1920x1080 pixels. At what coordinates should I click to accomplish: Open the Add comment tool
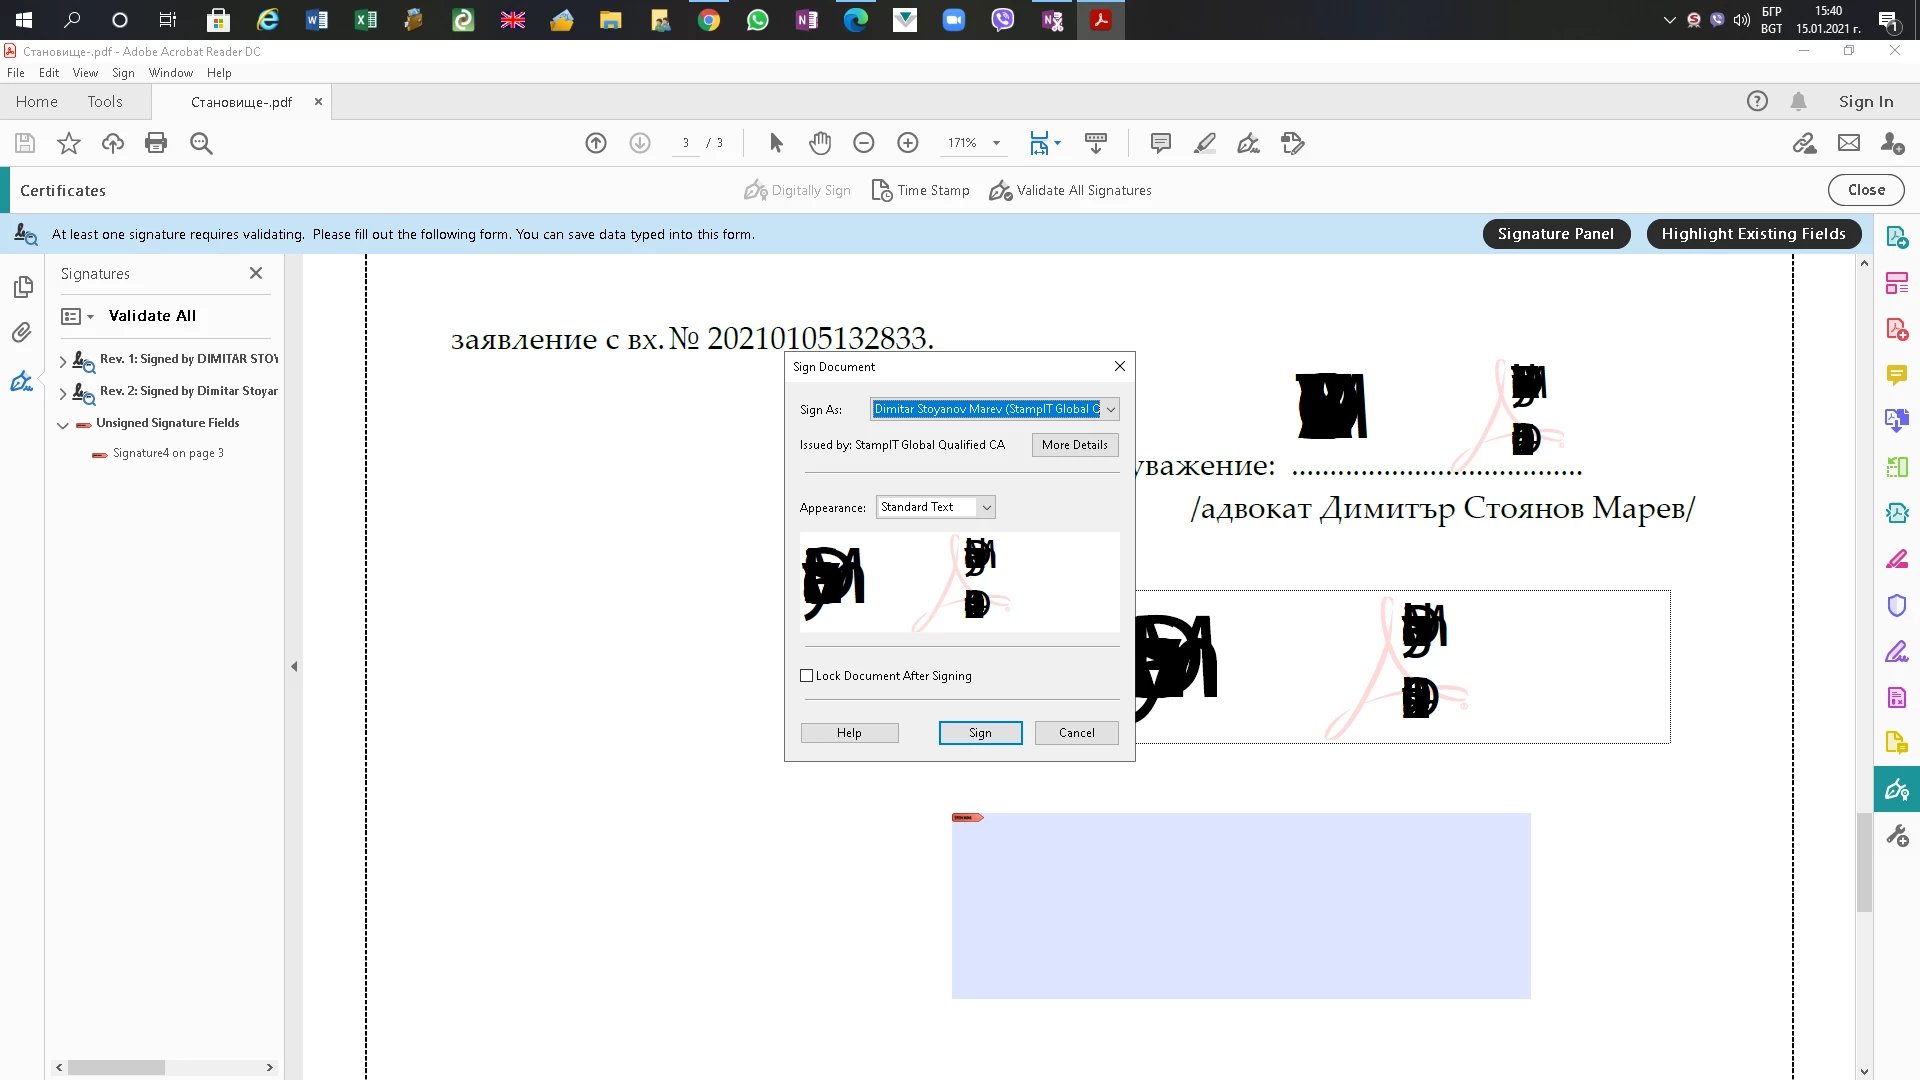[x=1160, y=143]
